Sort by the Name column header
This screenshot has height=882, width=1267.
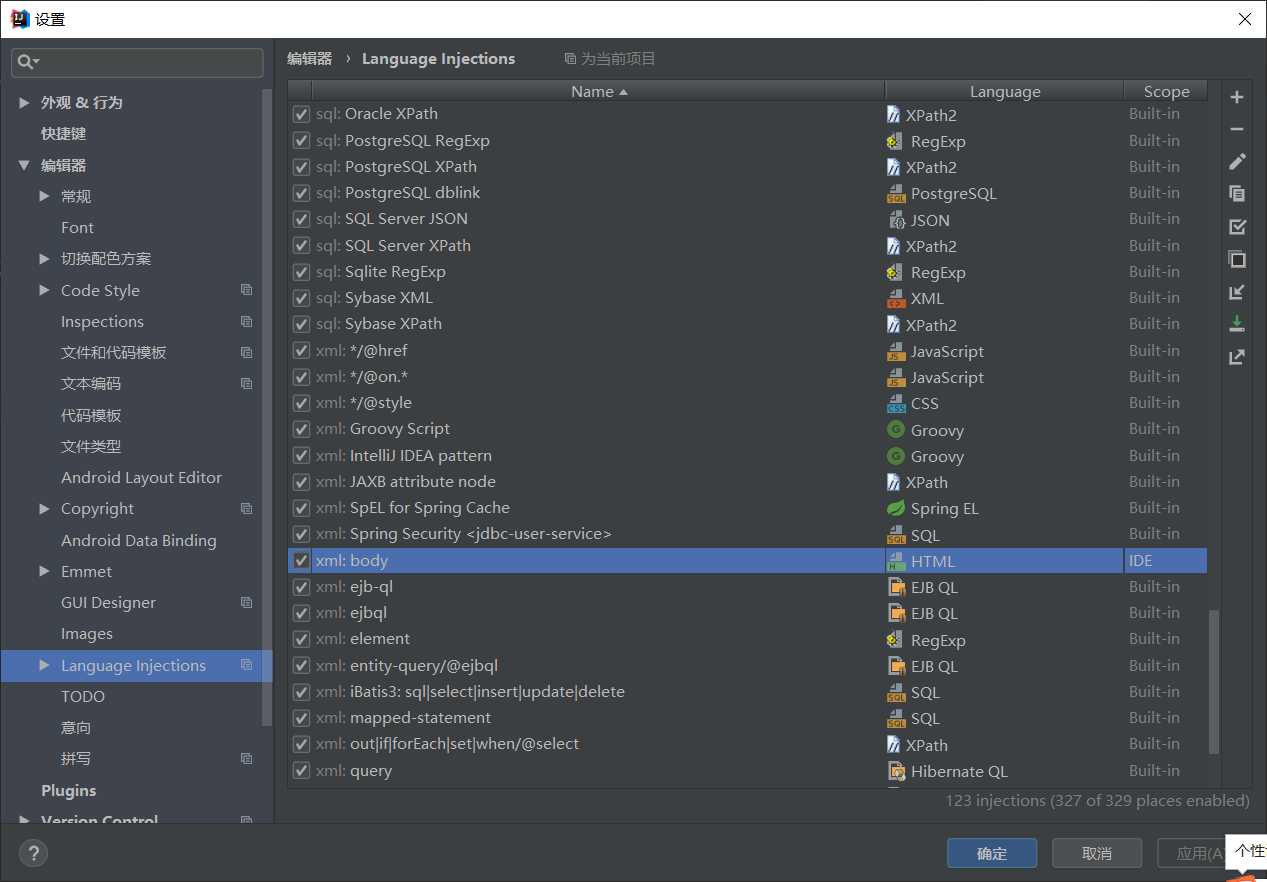599,91
